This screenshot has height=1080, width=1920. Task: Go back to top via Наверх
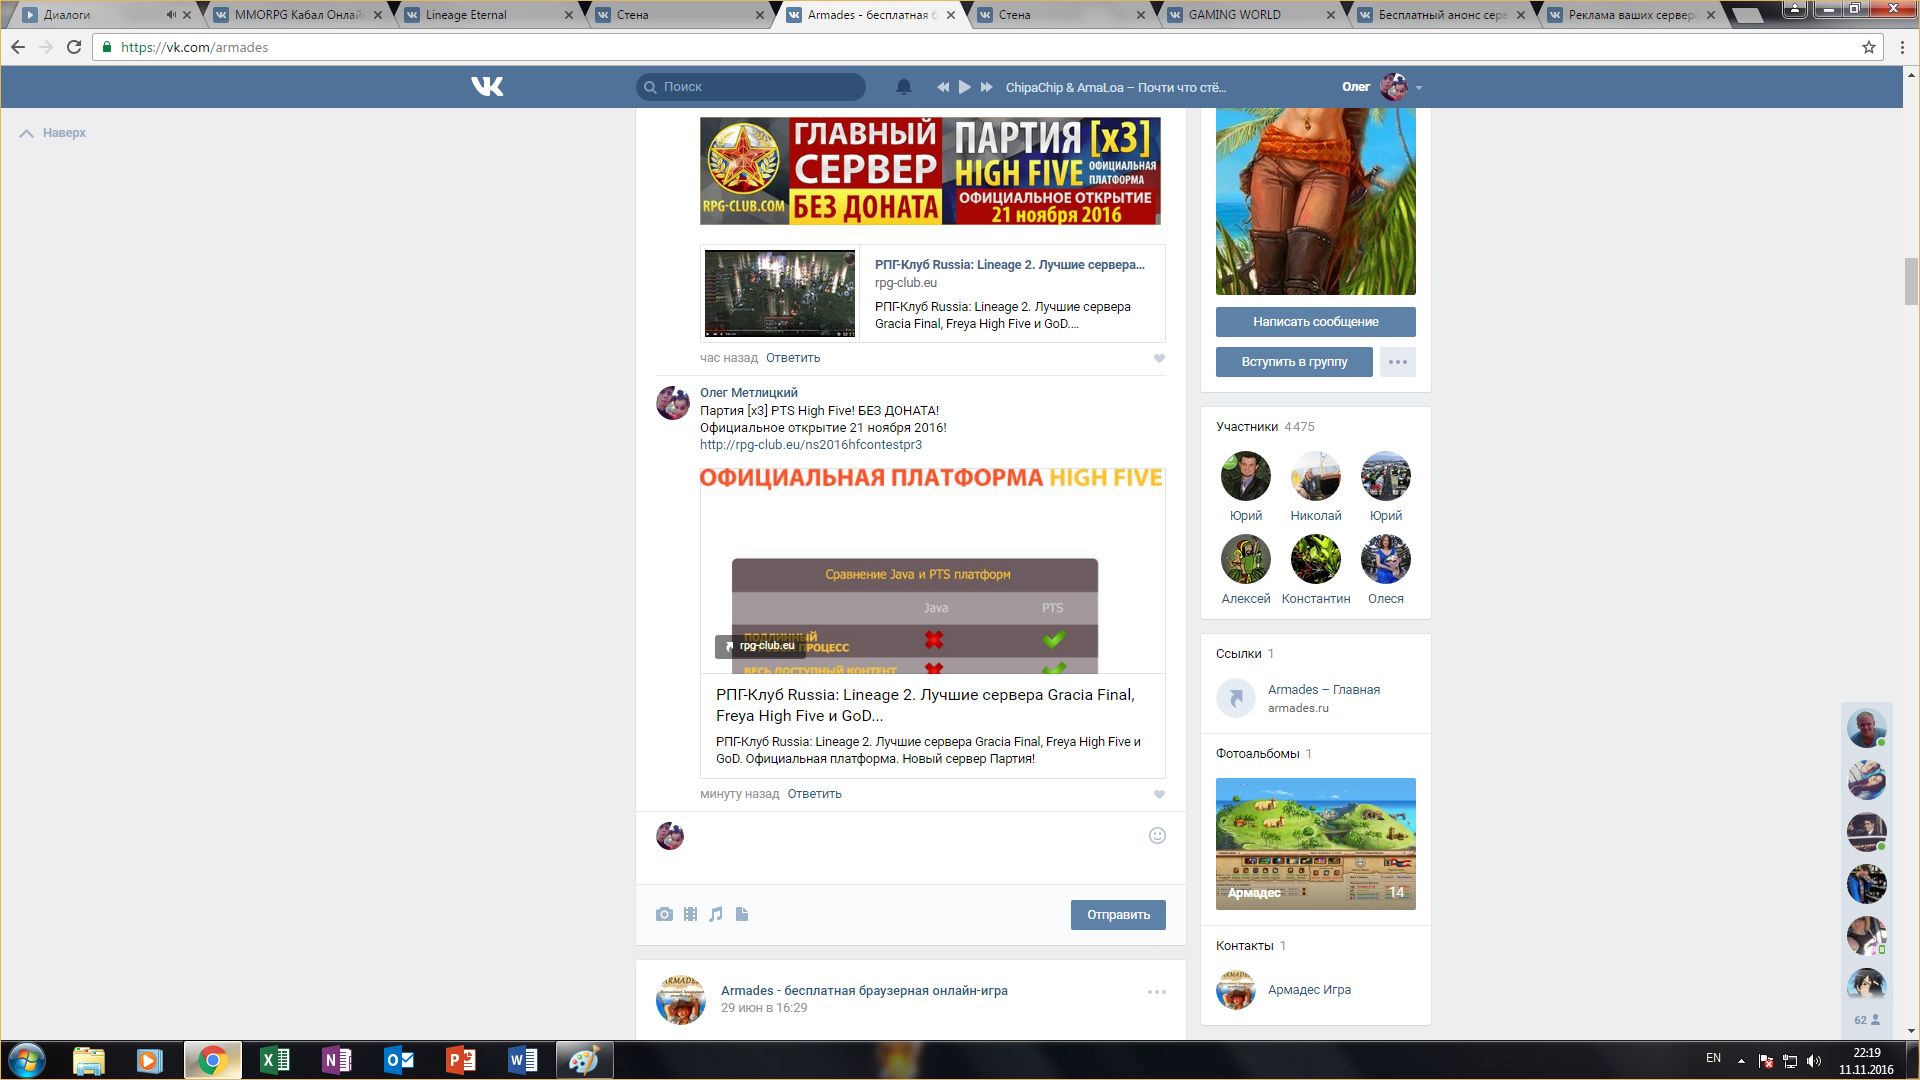(53, 133)
